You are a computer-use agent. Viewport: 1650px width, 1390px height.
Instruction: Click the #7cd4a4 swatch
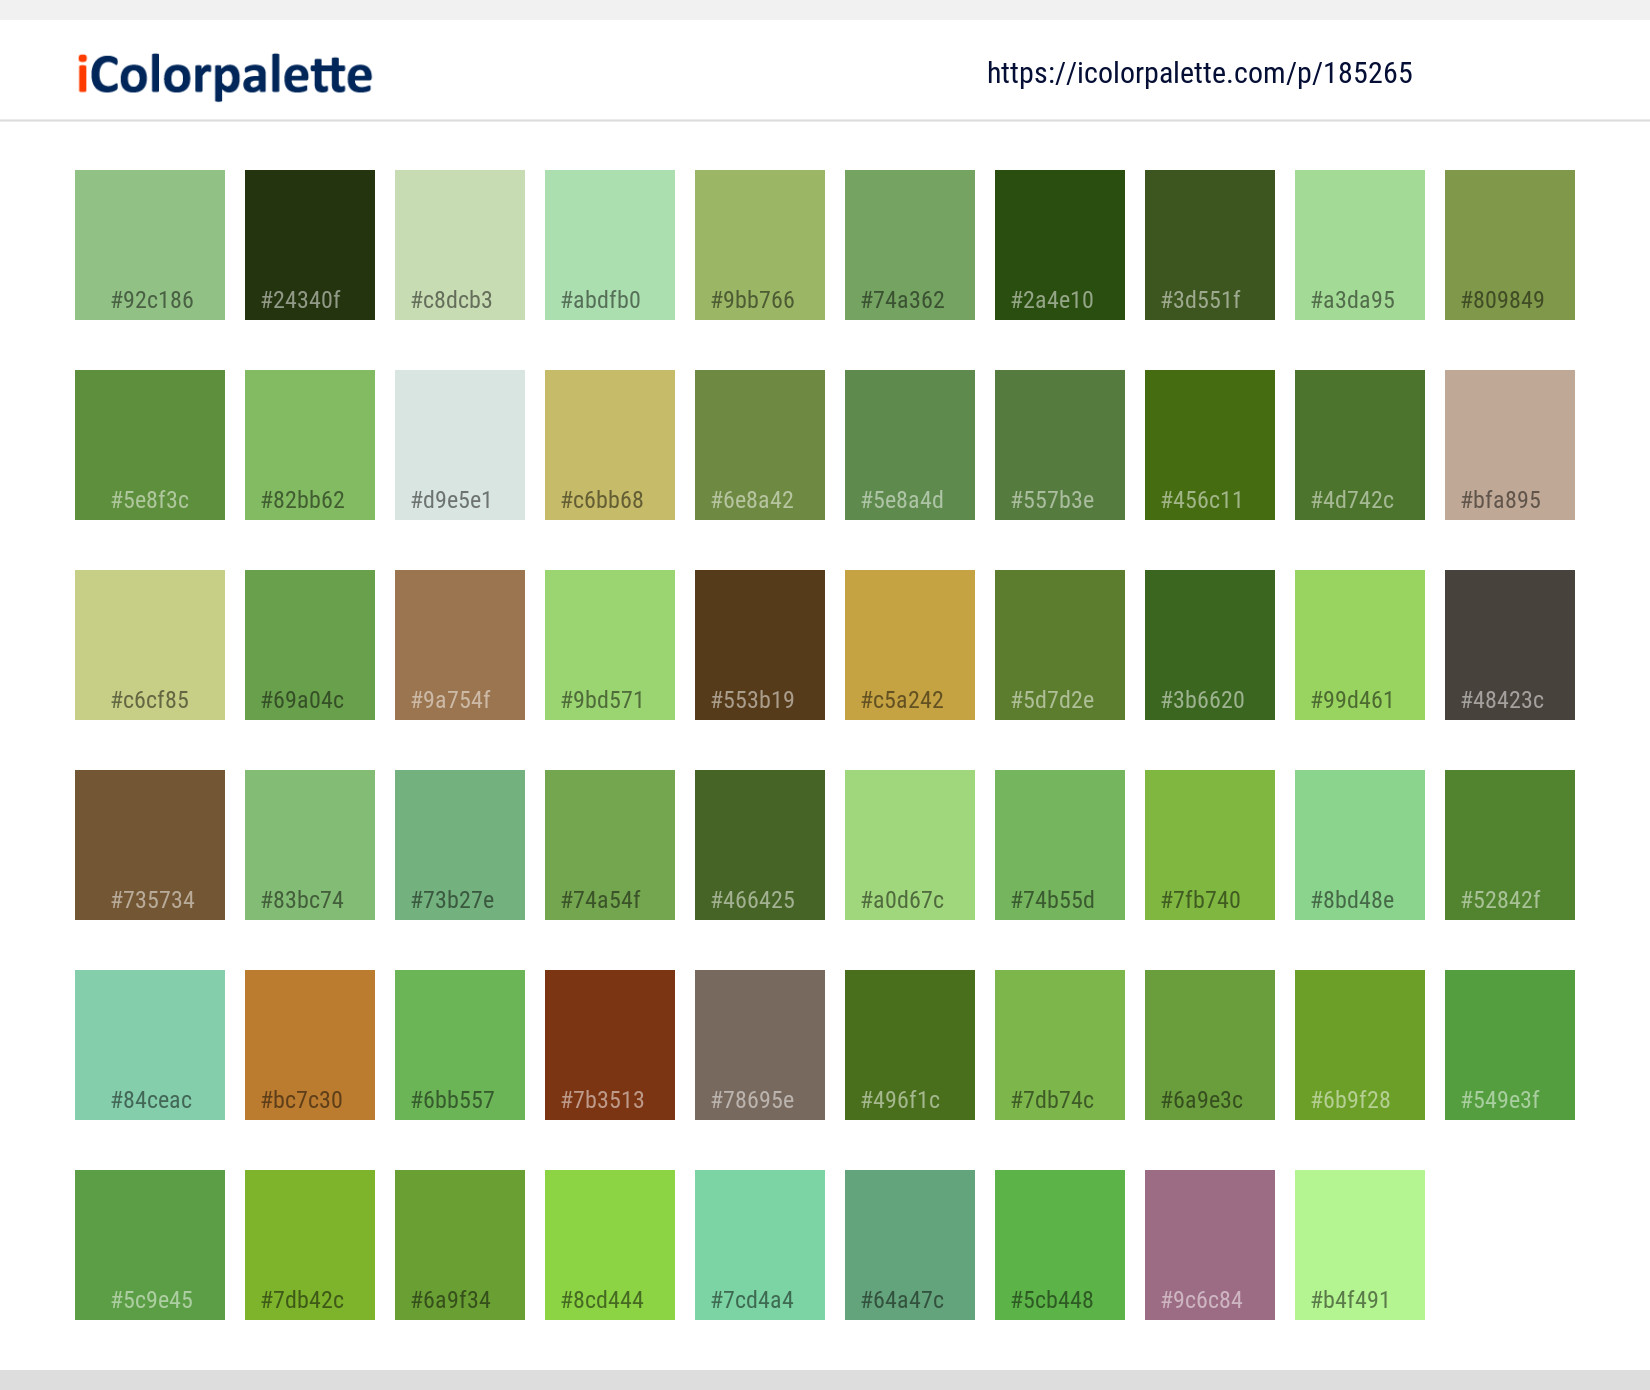(x=760, y=1245)
